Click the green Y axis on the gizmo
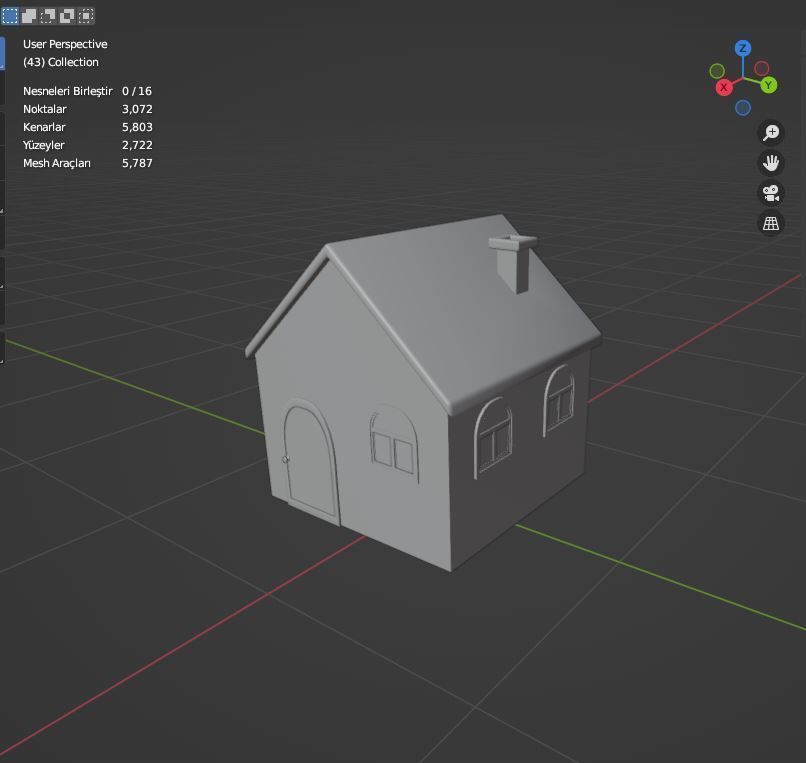The width and height of the screenshot is (806, 763). pyautogui.click(x=768, y=85)
